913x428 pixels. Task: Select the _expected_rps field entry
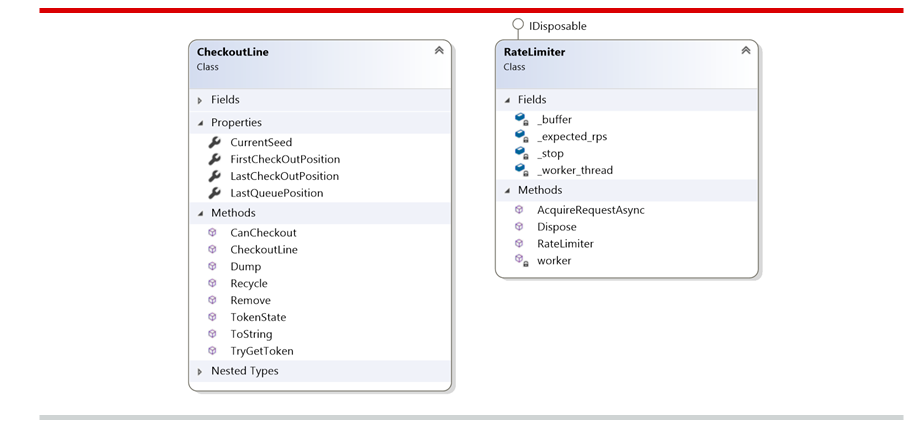coord(572,136)
